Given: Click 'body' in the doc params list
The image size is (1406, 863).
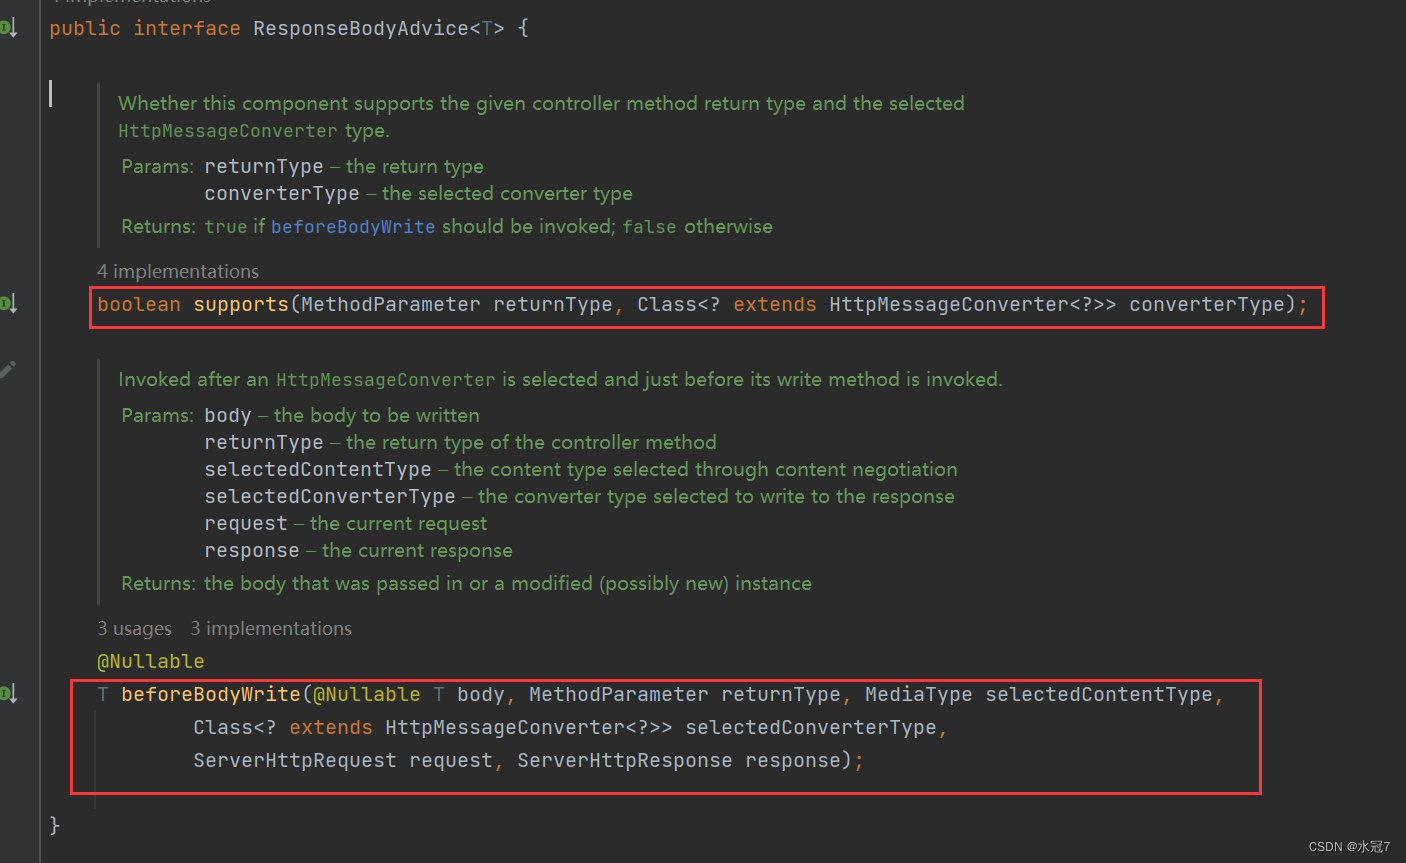Looking at the screenshot, I should (228, 416).
